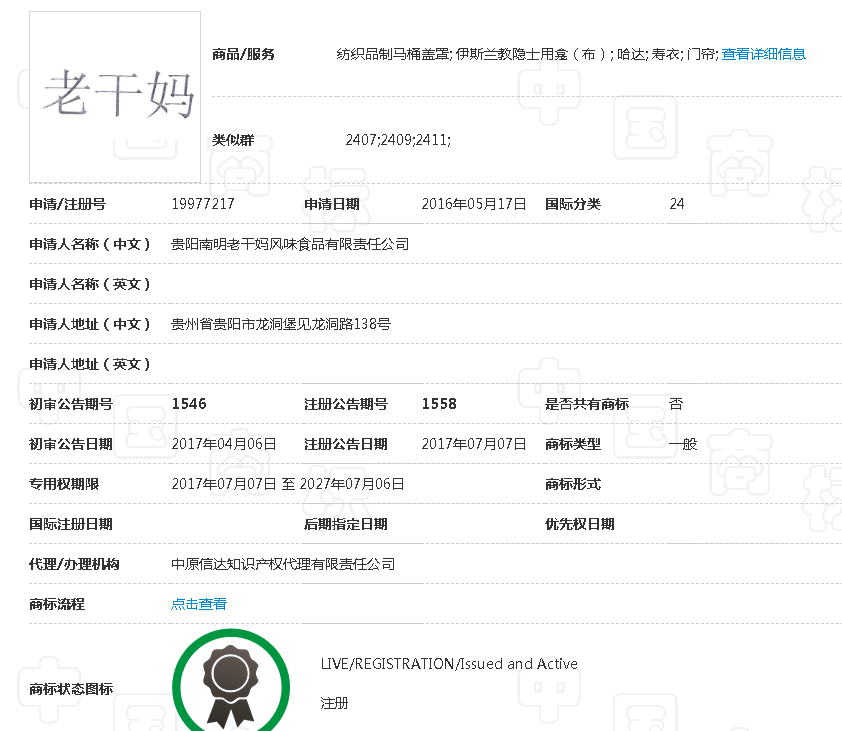The image size is (842, 731).
Task: Click the 申请人地址（中文） label
Action: 89,324
